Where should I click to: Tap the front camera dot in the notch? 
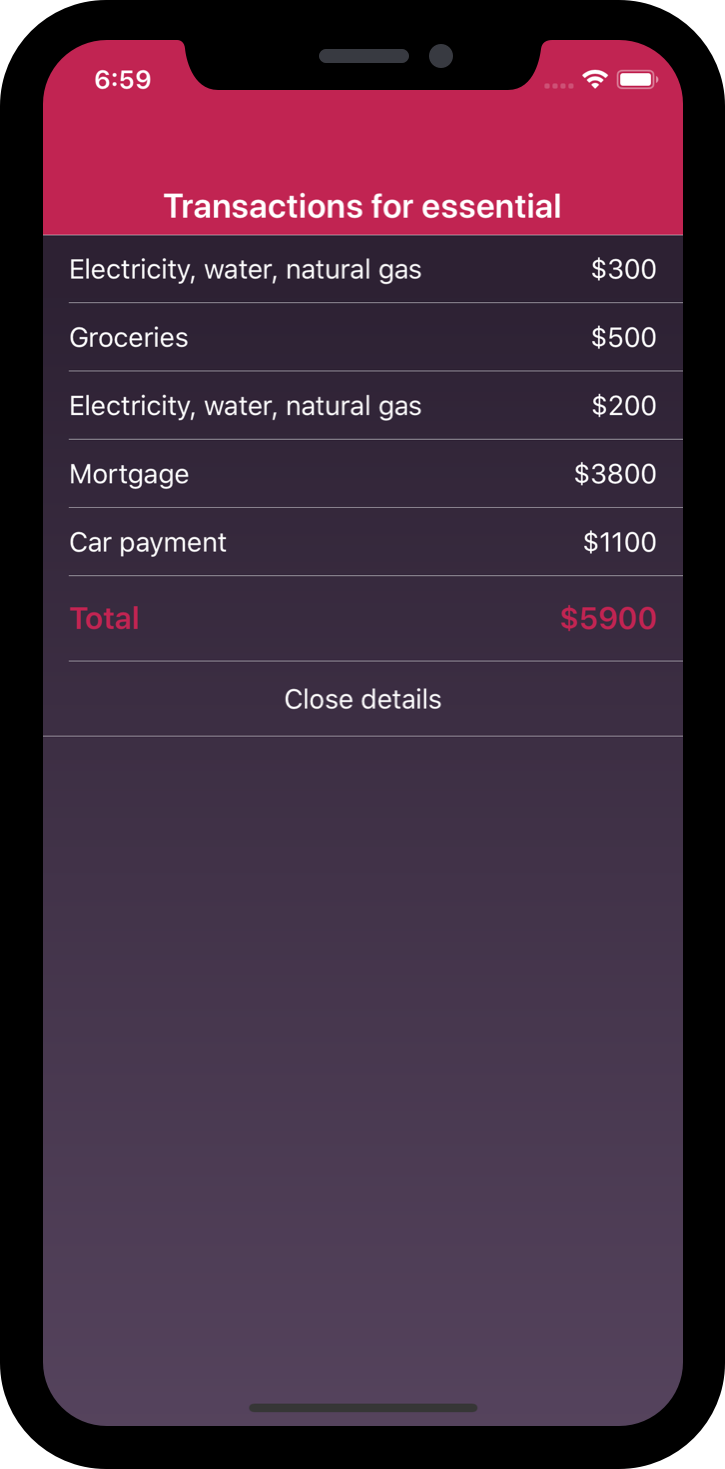(x=441, y=56)
